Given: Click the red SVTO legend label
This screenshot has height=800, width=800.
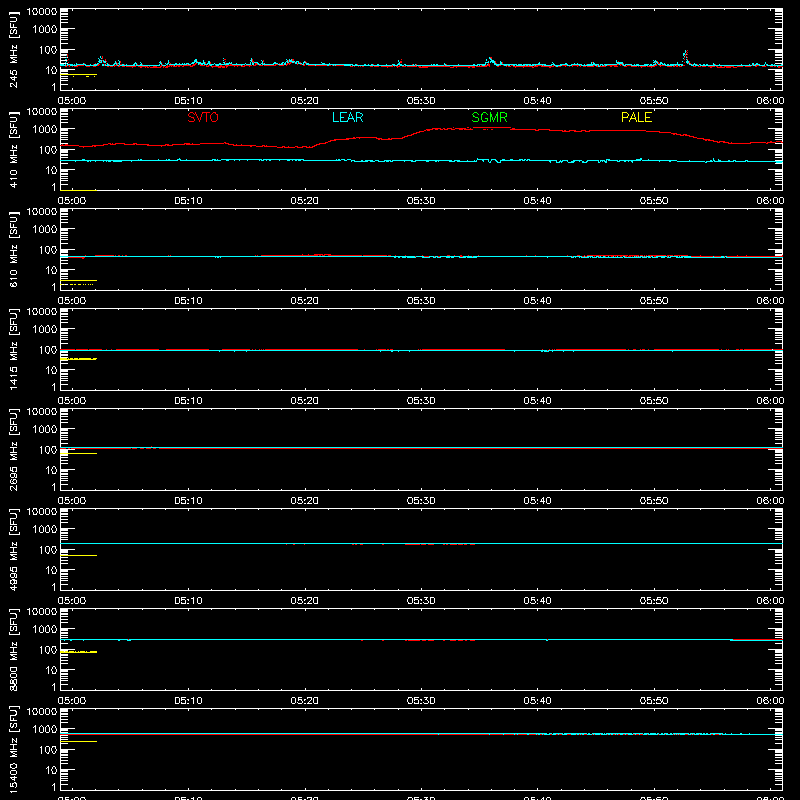Looking at the screenshot, I should tap(203, 117).
